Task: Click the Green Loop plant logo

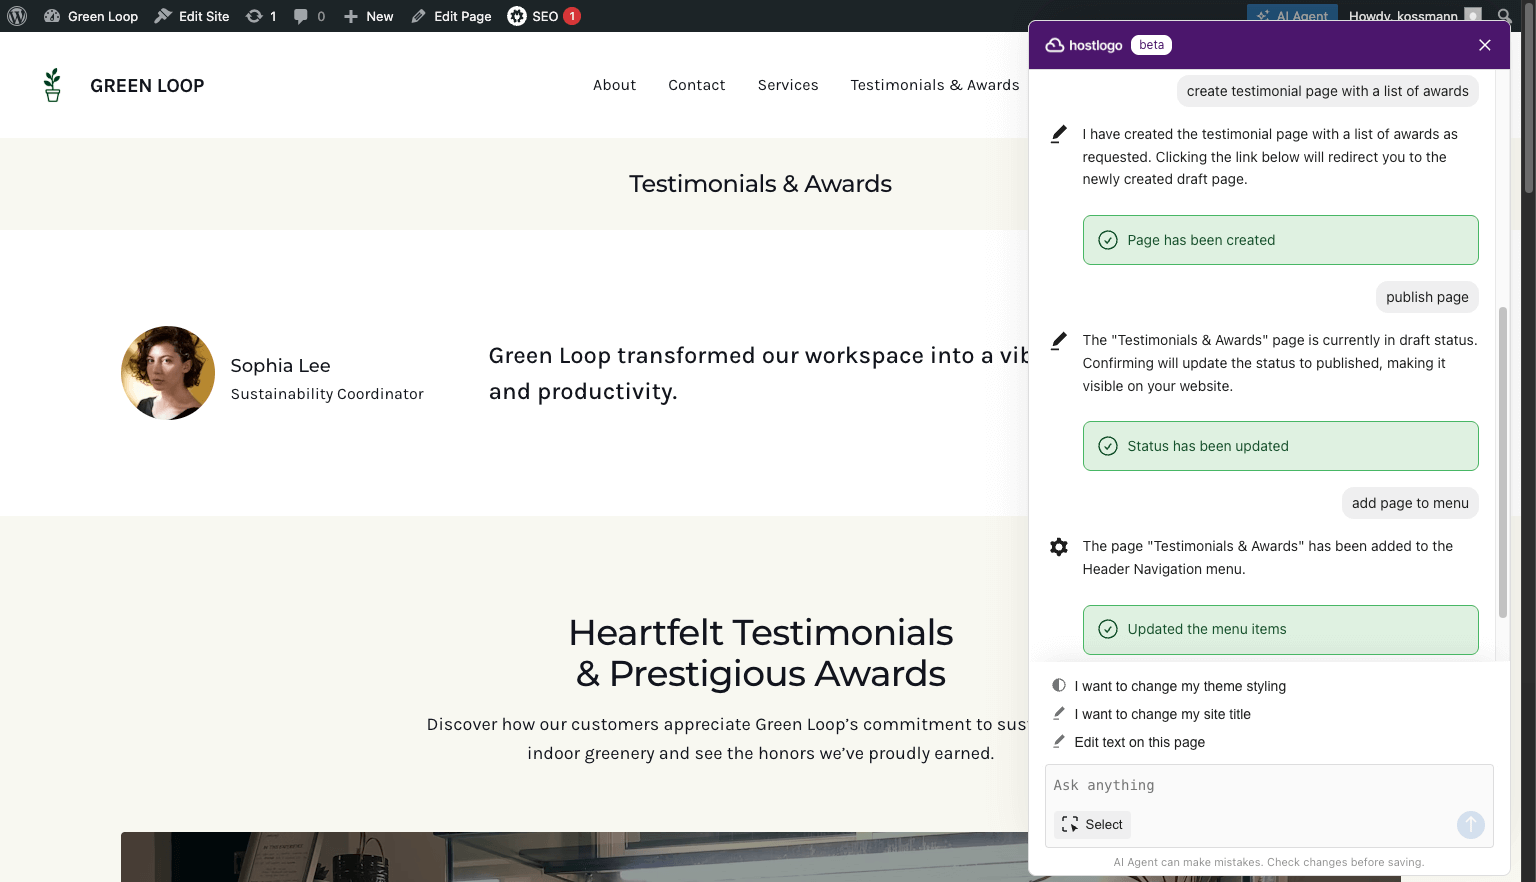Action: pos(53,85)
